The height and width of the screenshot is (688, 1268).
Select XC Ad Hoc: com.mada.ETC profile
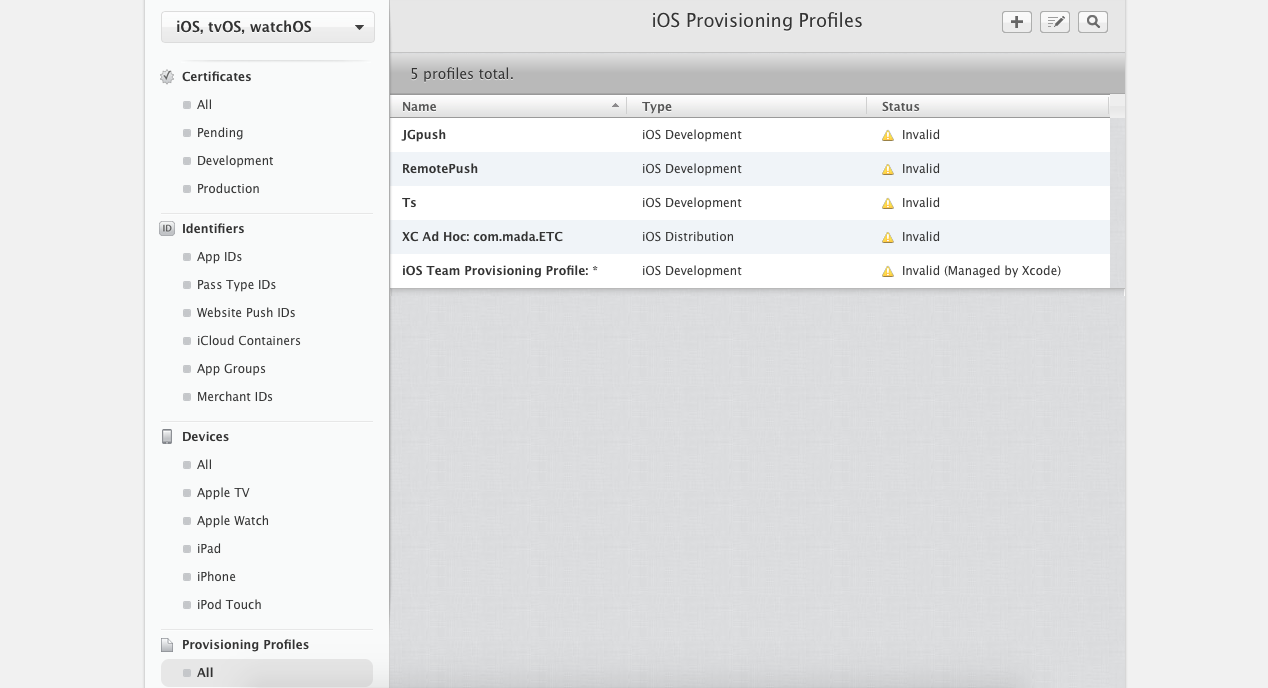point(482,237)
